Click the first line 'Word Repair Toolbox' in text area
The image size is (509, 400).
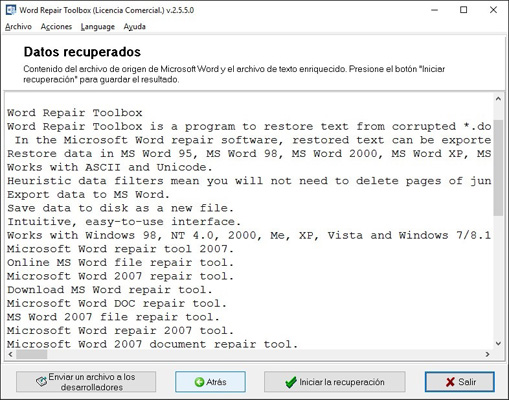(75, 113)
